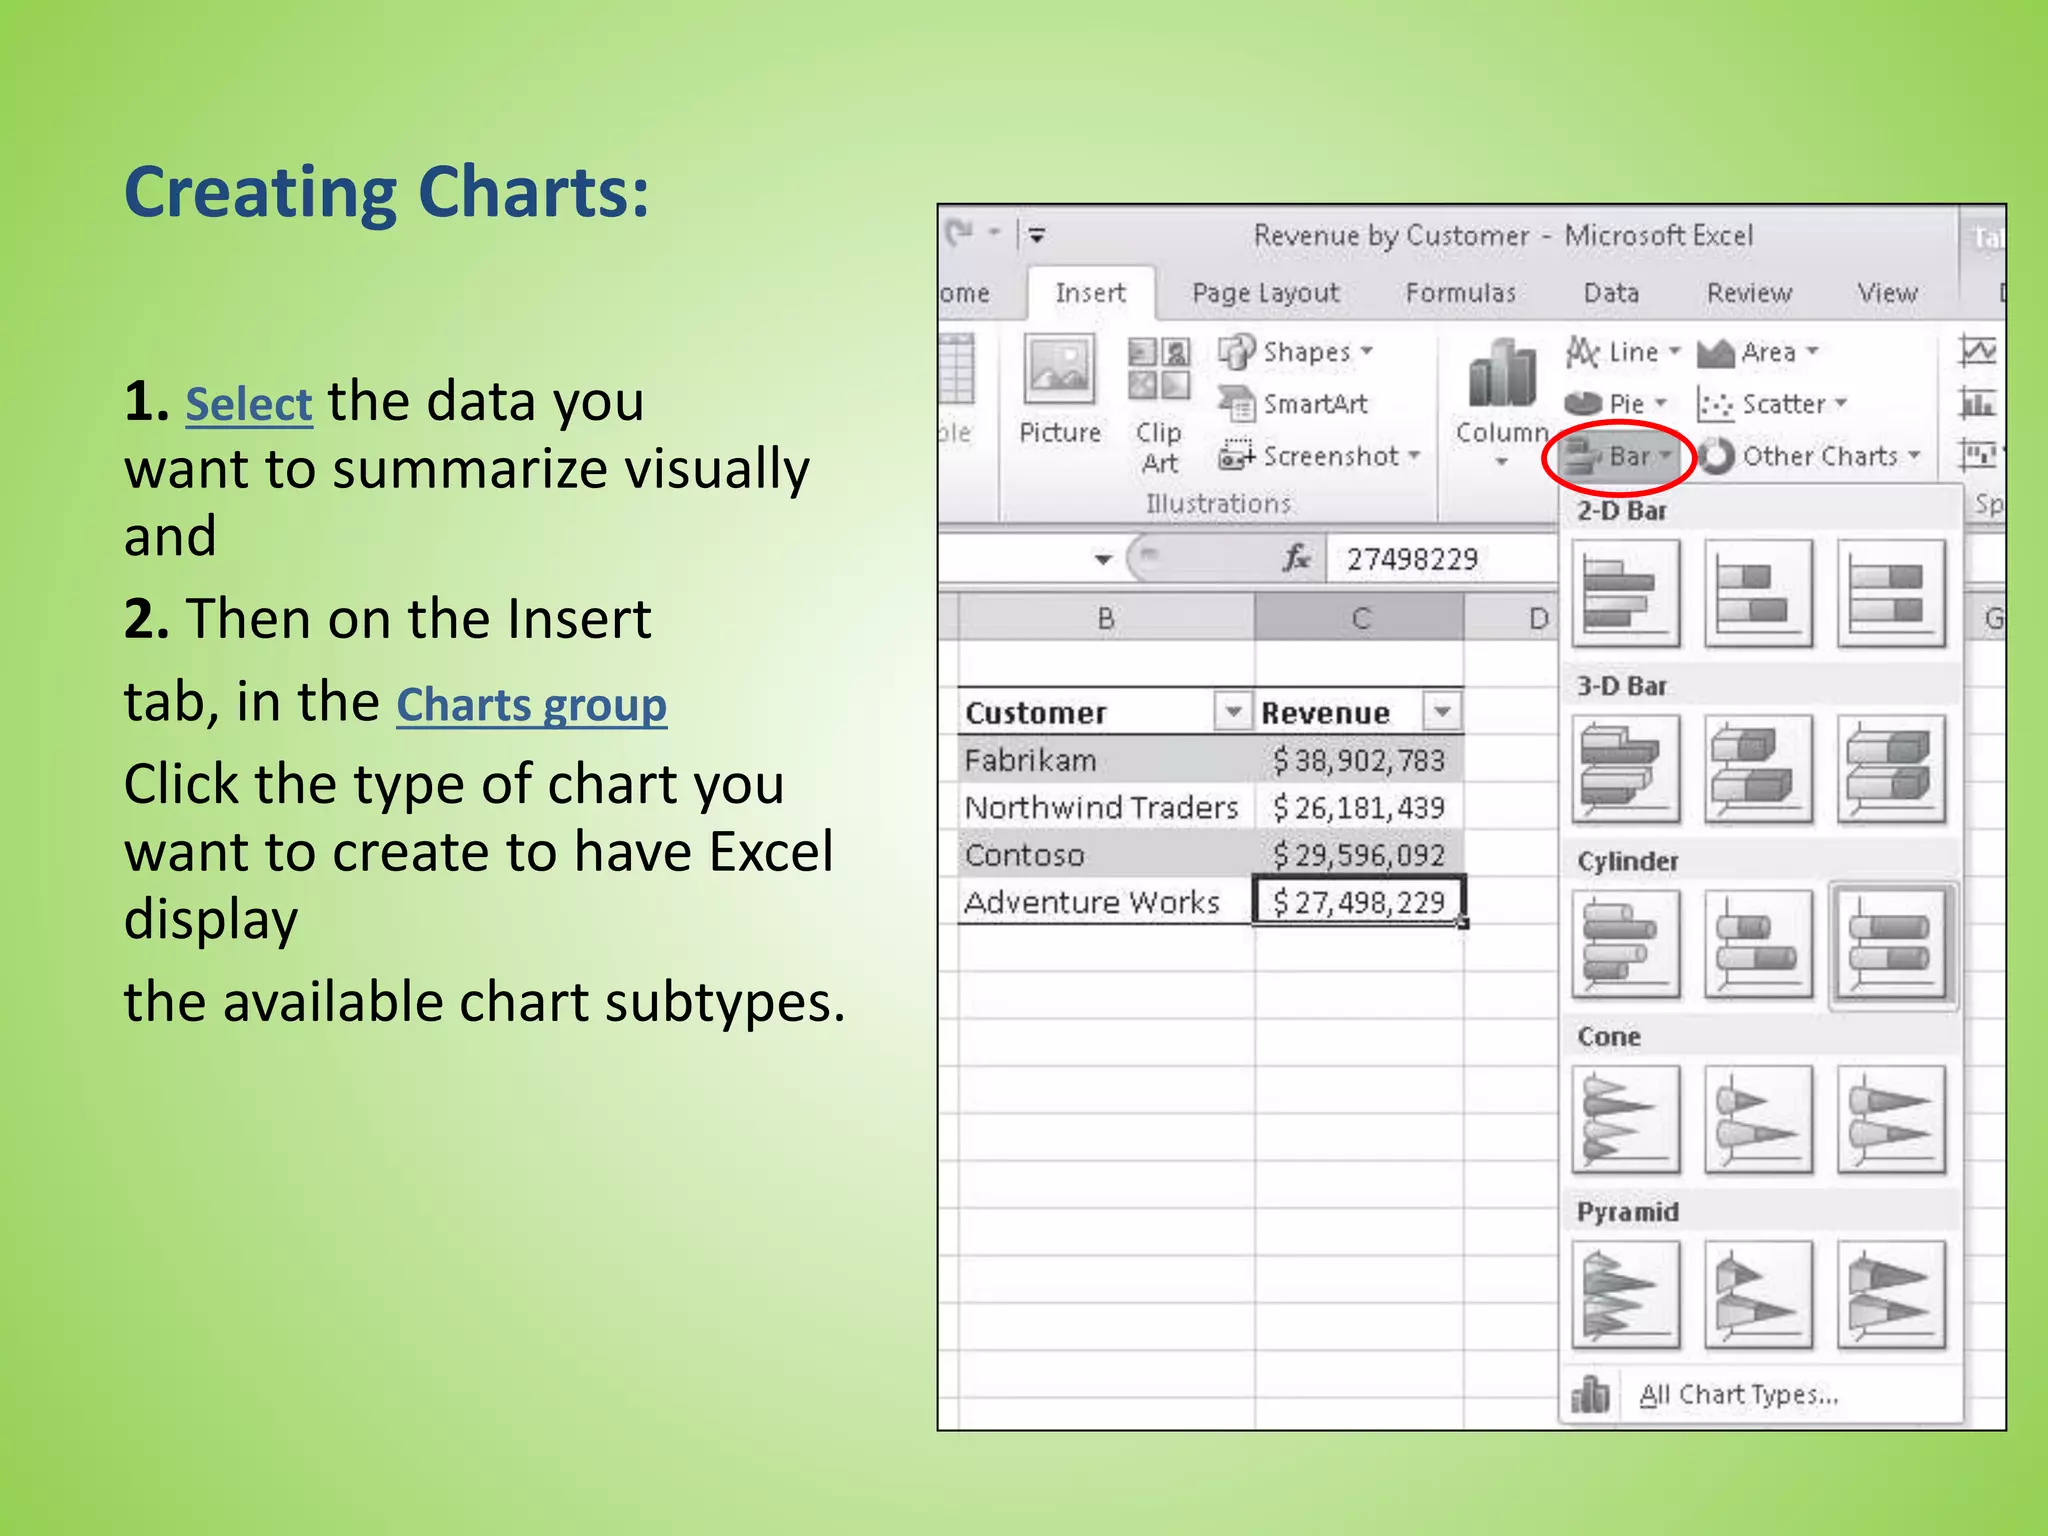Pick the stacked horizontal cylinder chart
2048x1536 pixels.
tap(1758, 944)
